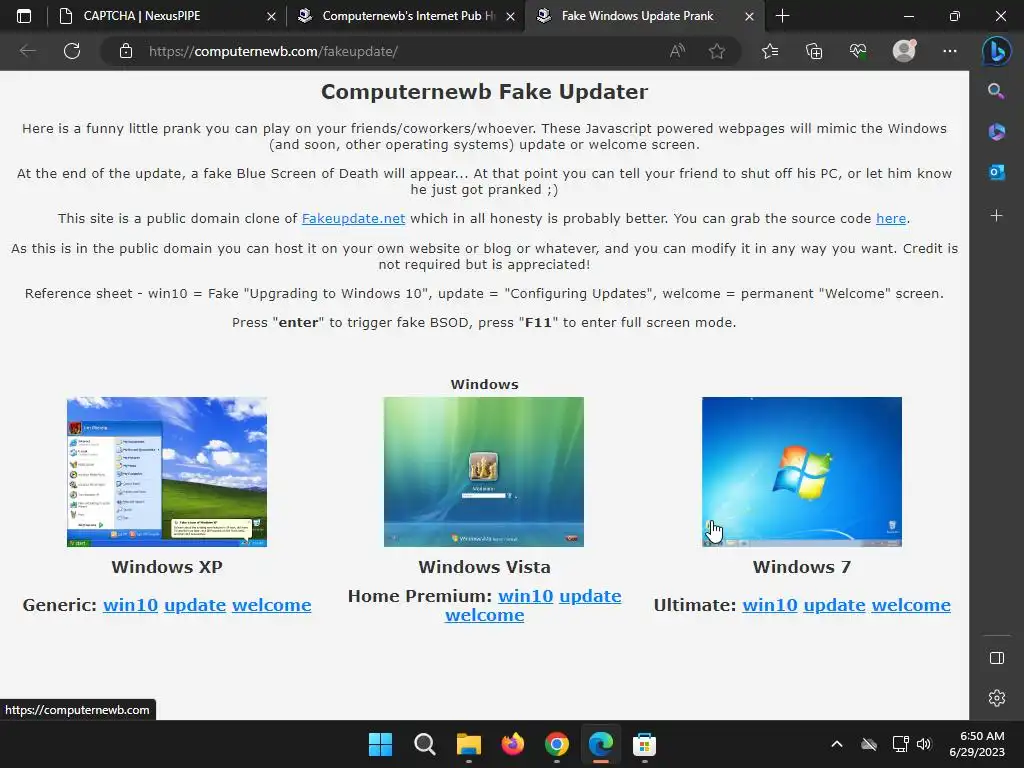Click the OneDrive cloud tray icon

(869, 744)
